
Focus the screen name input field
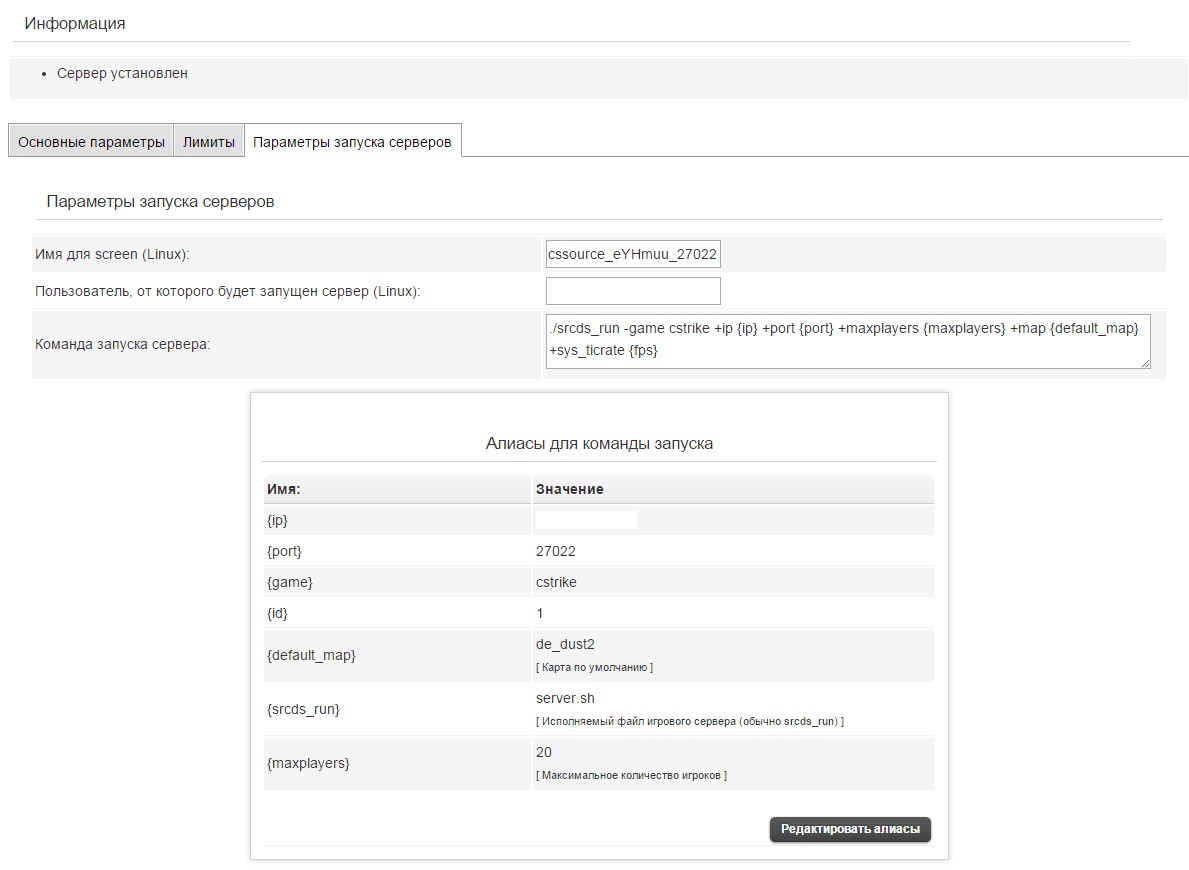coord(632,255)
